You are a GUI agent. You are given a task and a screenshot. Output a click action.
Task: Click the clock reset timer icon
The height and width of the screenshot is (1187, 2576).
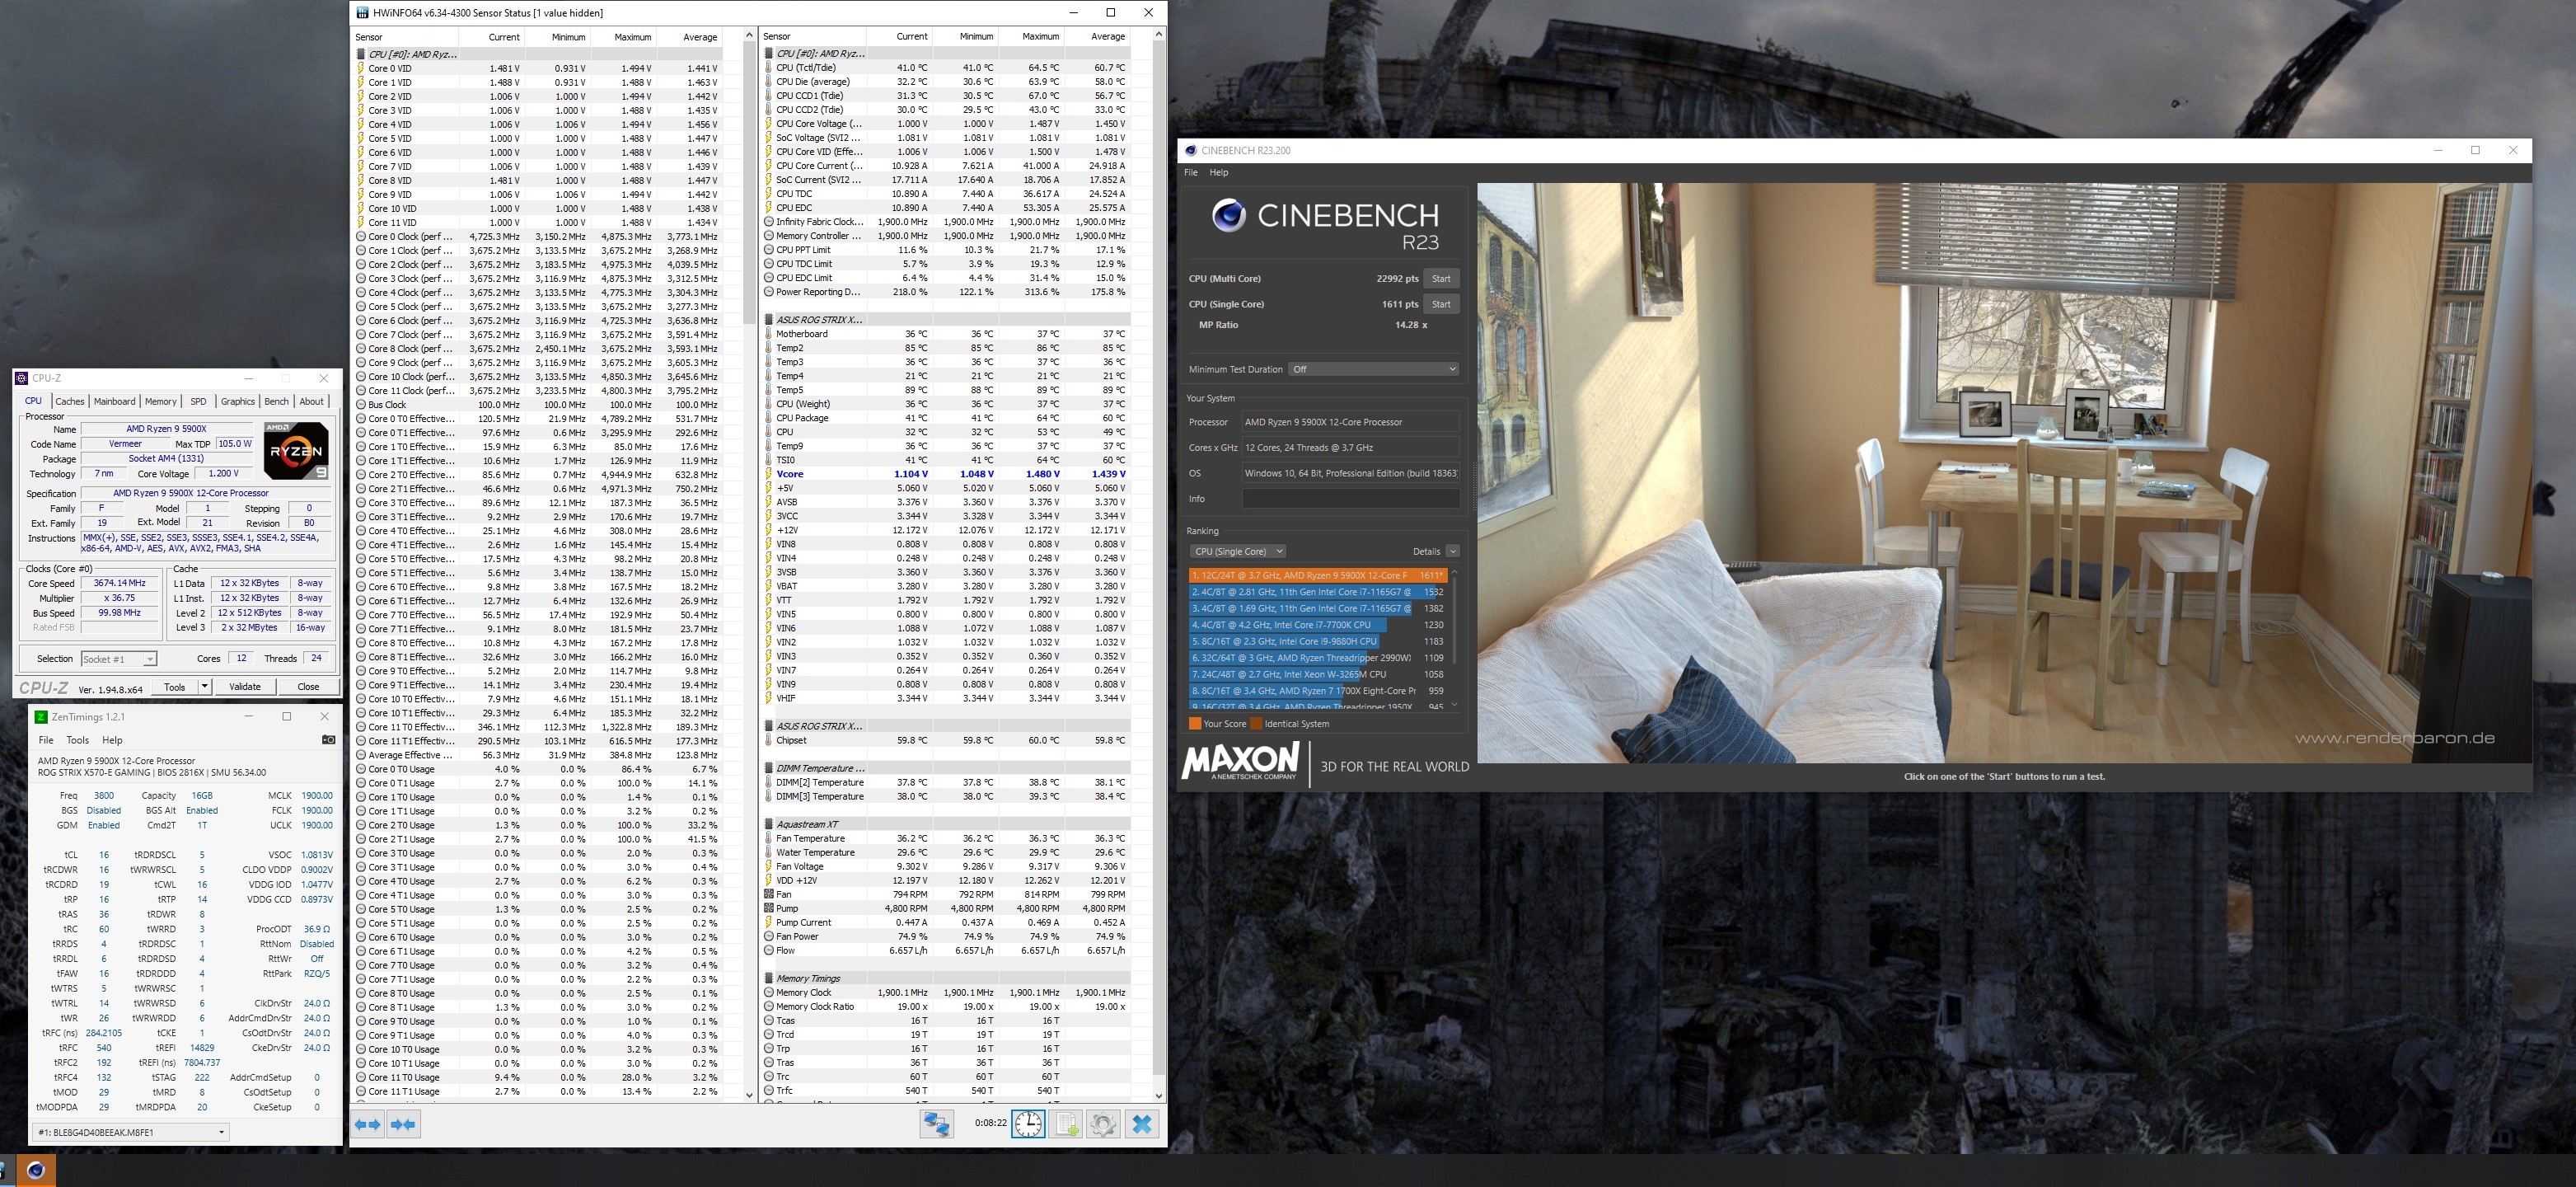click(1028, 1124)
